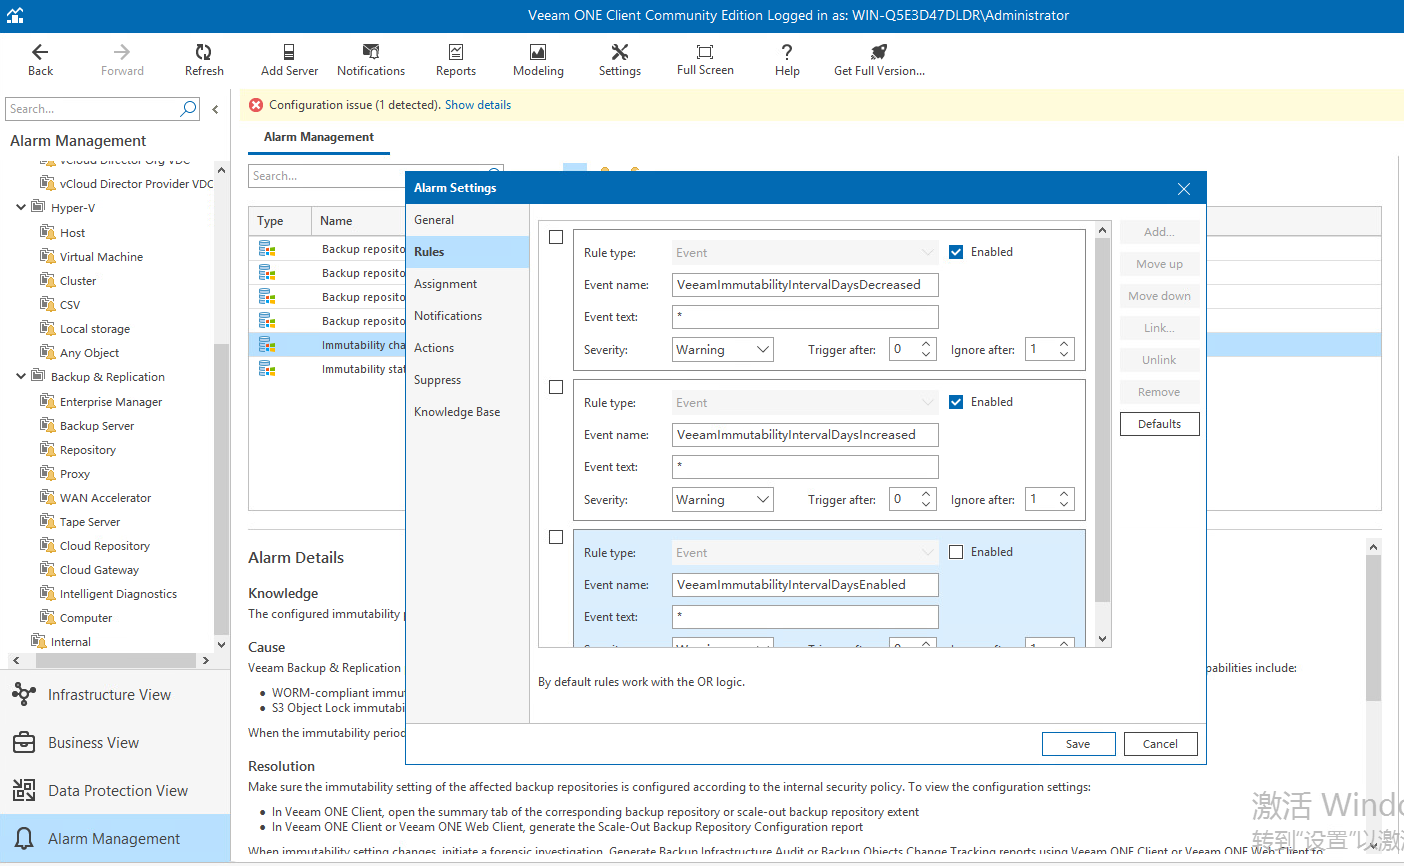
Task: Open Business View briefcase icon
Action: click(x=24, y=742)
